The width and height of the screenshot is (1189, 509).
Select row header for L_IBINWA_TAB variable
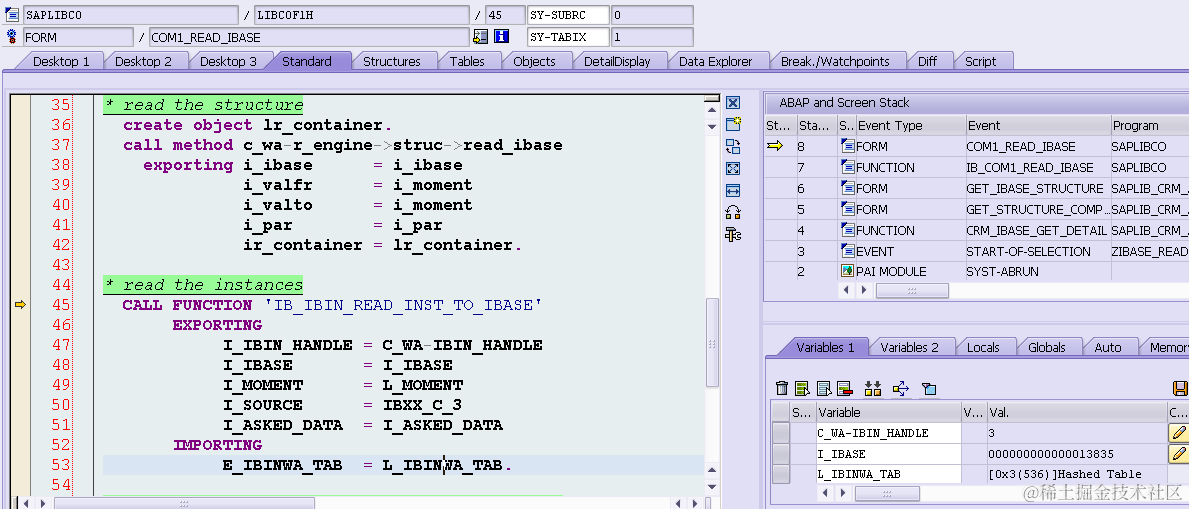tap(781, 474)
